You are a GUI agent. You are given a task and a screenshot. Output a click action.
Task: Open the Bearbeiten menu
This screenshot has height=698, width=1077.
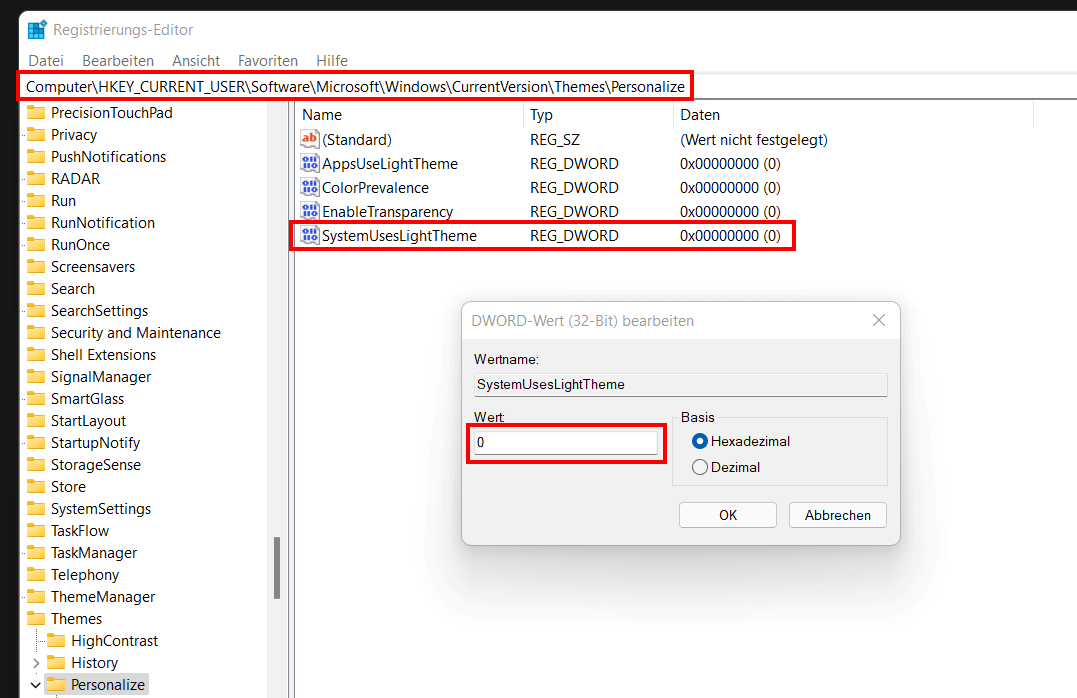pos(117,60)
